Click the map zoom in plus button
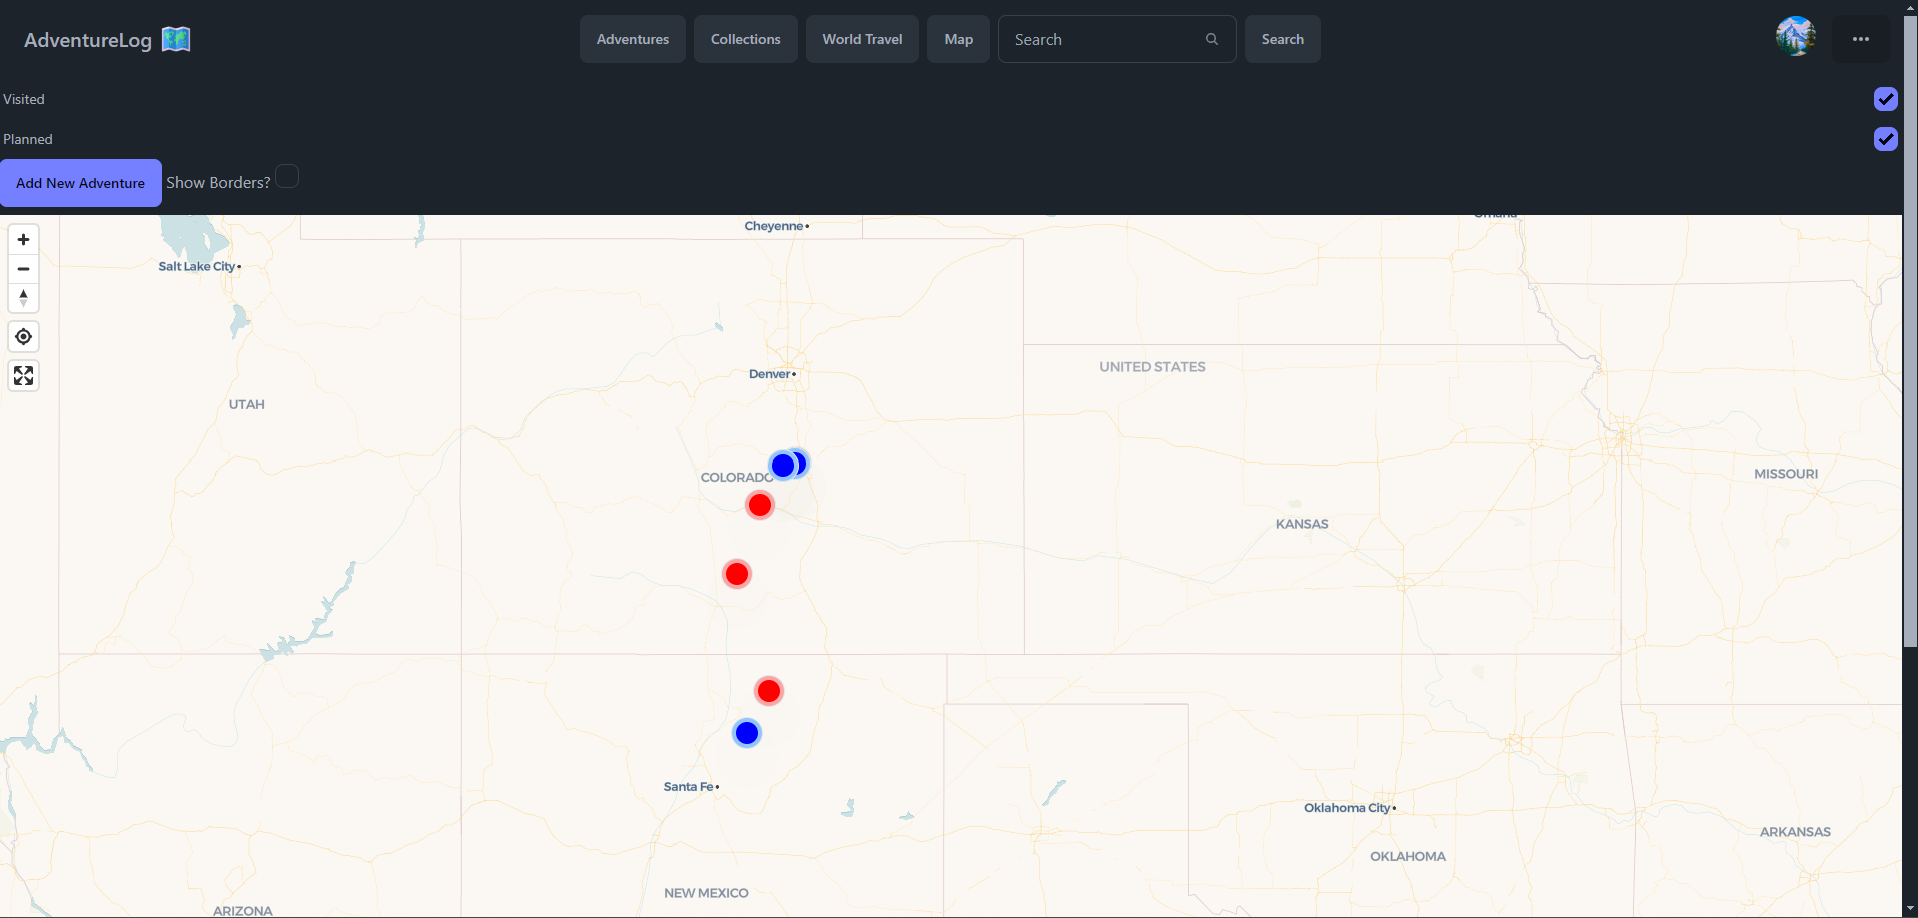Image resolution: width=1918 pixels, height=918 pixels. click(x=24, y=240)
